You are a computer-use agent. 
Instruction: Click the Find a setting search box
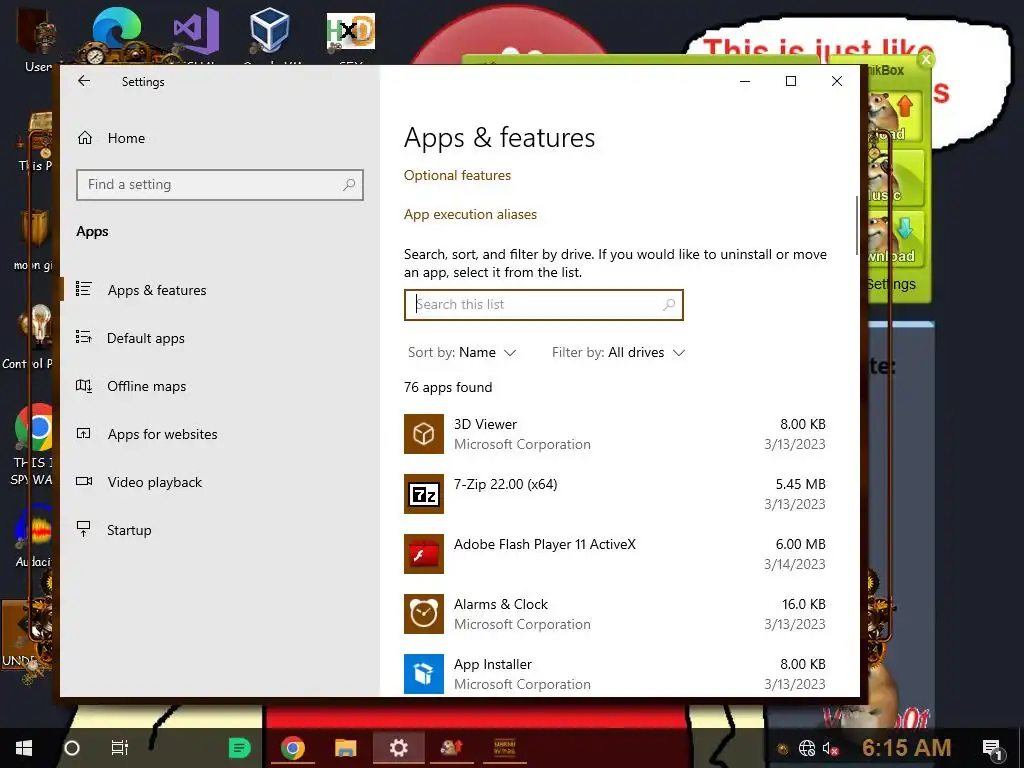(x=219, y=185)
